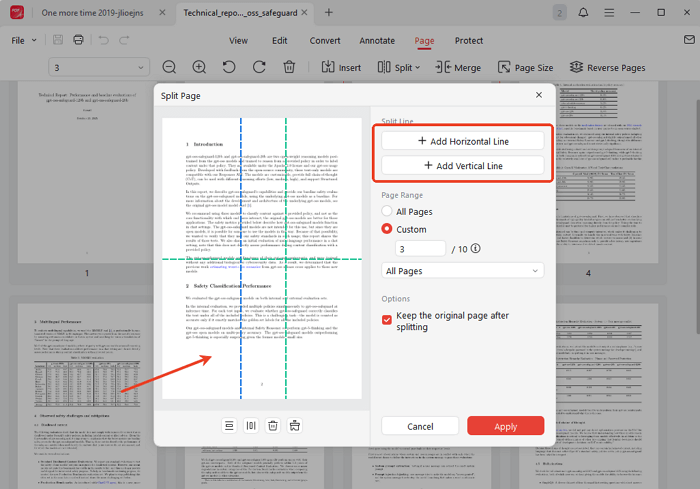Open the hamburger menu icon

609,13
